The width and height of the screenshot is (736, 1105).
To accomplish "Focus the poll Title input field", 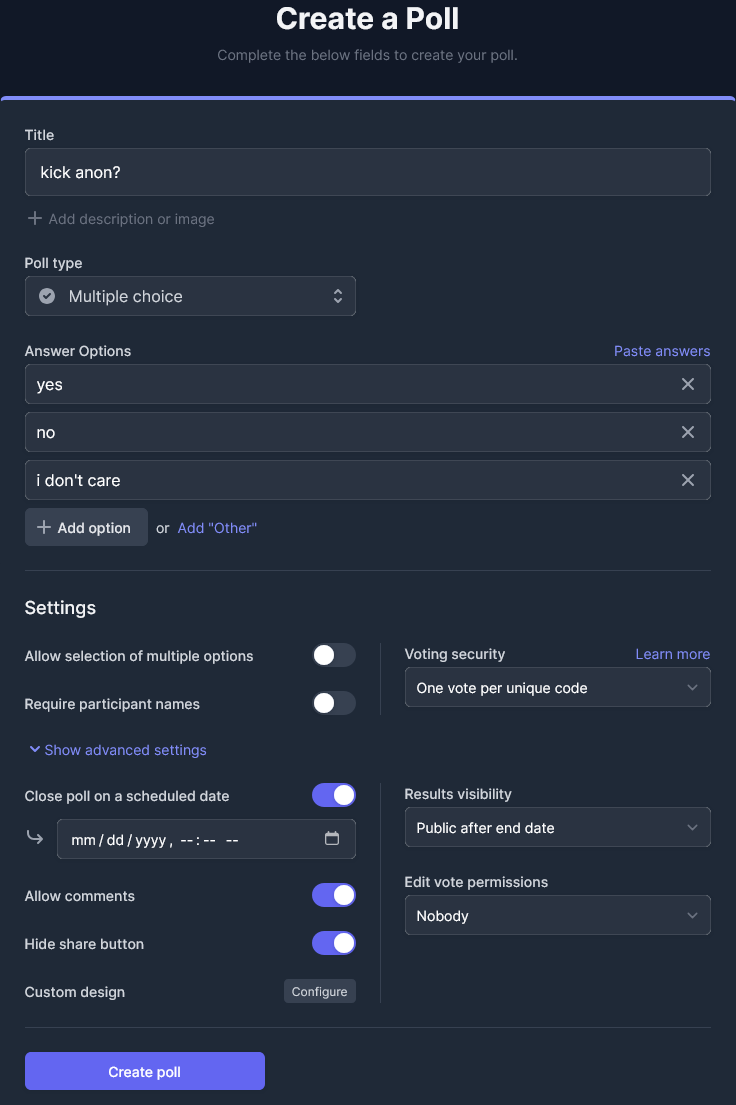I will click(367, 172).
